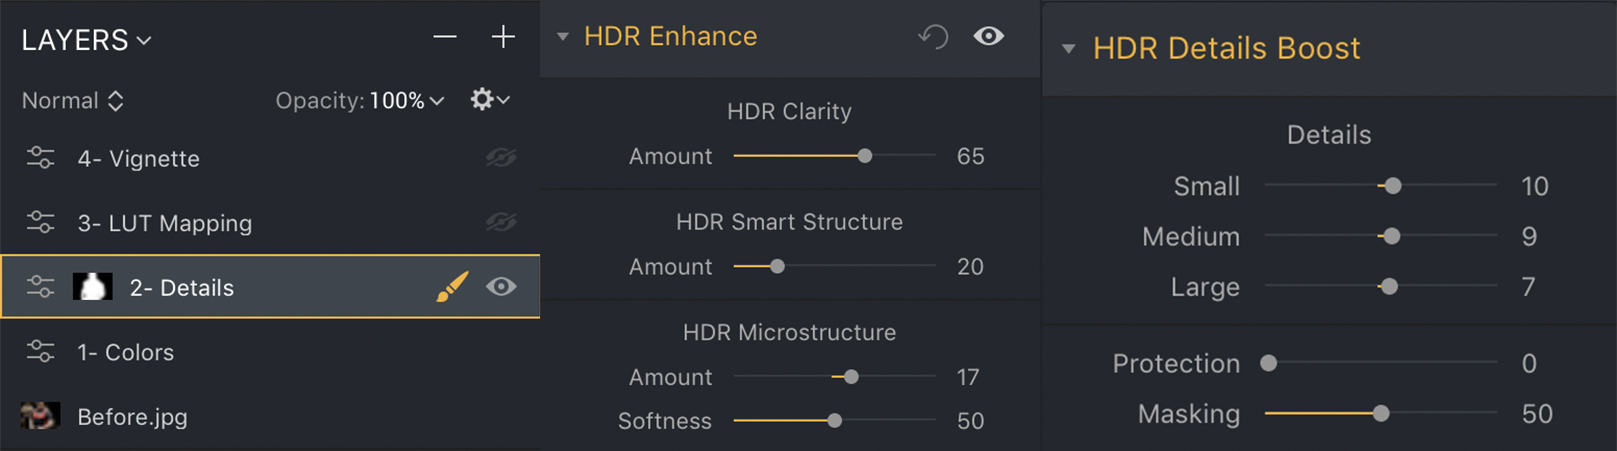Collapse the HDR Enhance panel

pos(563,37)
